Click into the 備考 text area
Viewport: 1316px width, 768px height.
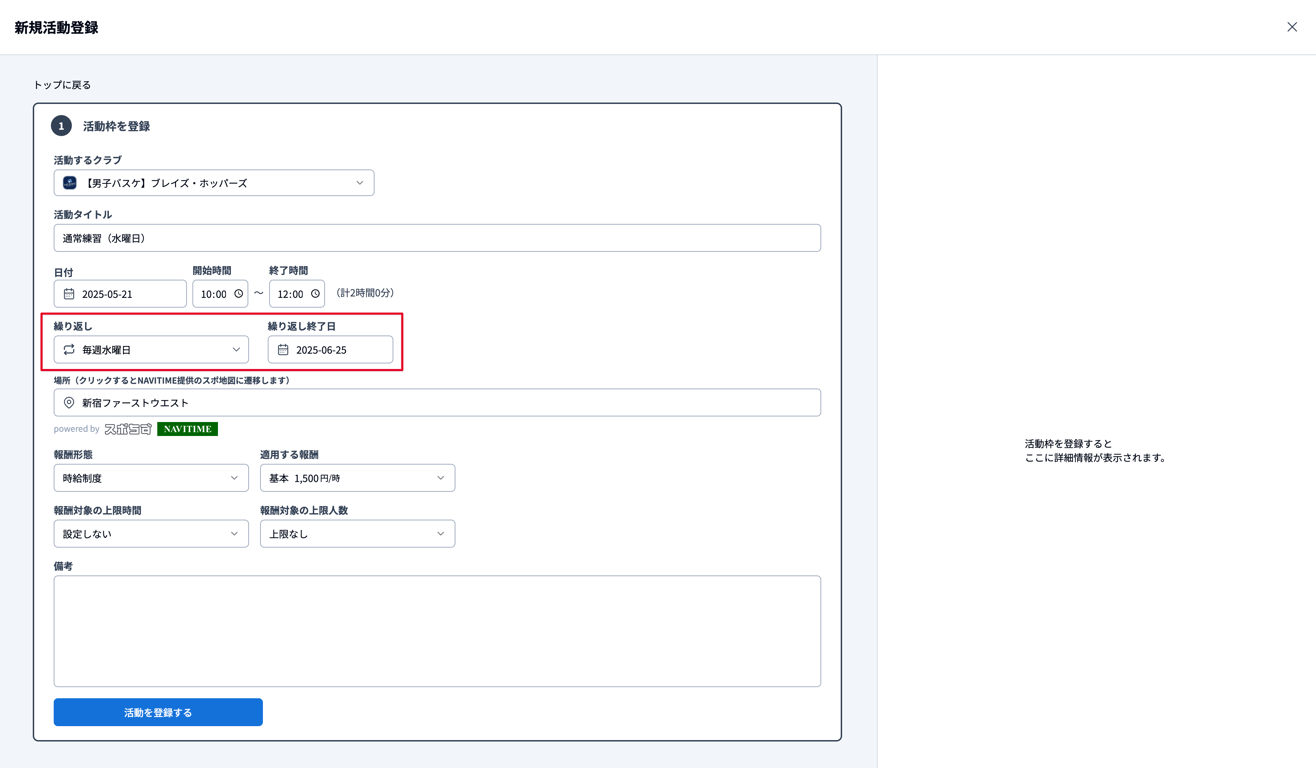point(437,631)
